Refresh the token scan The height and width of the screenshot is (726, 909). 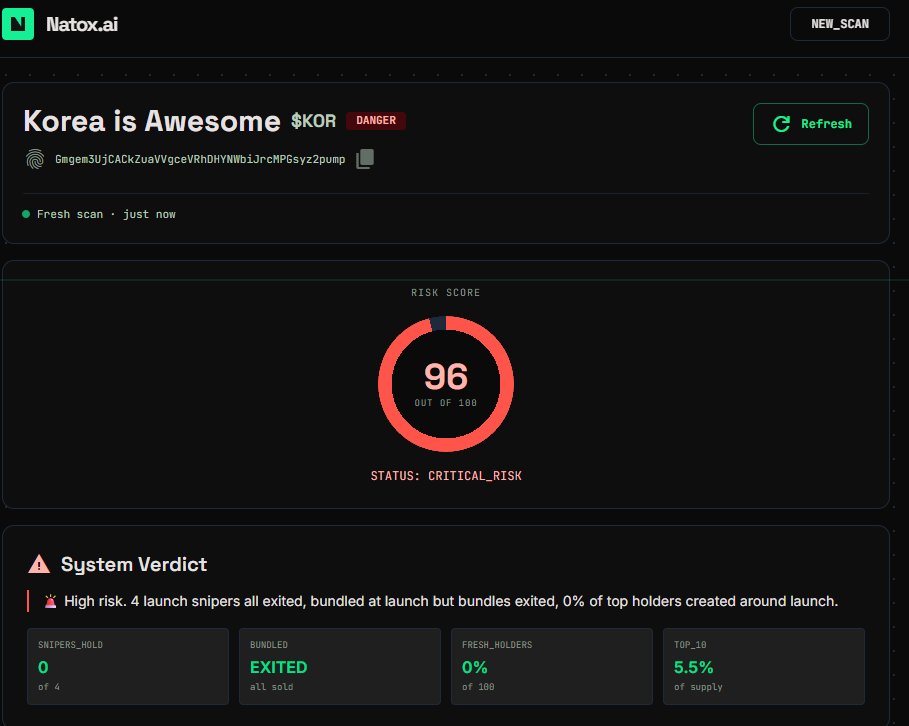(810, 124)
